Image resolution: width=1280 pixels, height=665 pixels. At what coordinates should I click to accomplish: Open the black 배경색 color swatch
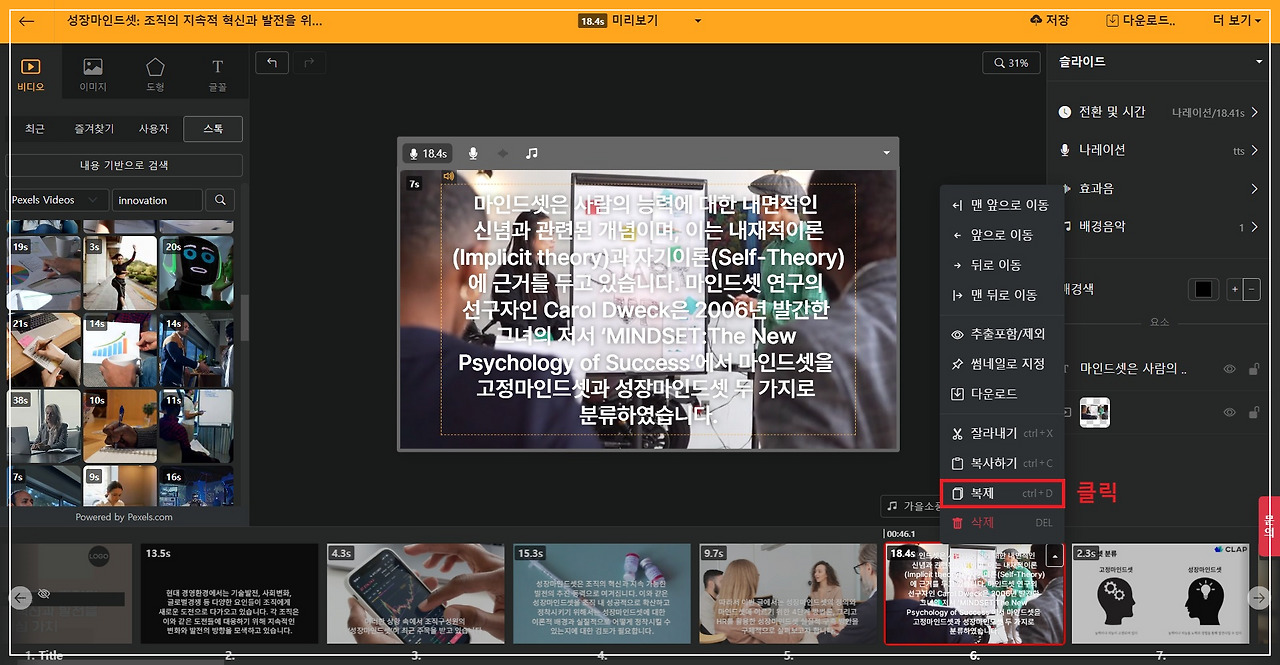tap(1203, 289)
